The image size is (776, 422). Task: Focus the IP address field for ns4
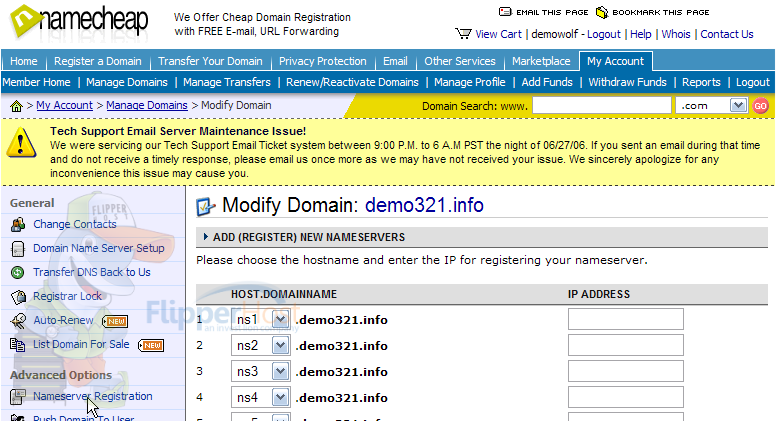[x=626, y=397]
